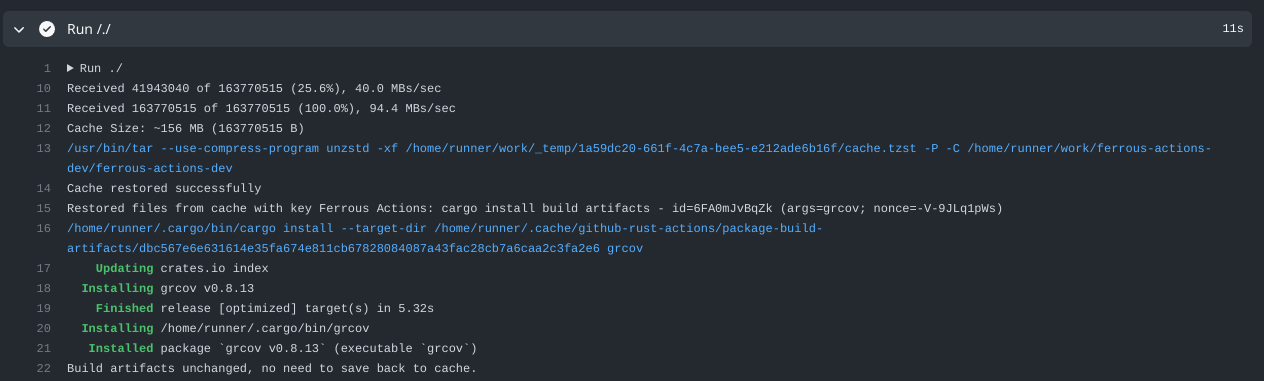Viewport: 1264px width, 381px height.
Task: Click line number 21
Action: click(44, 348)
